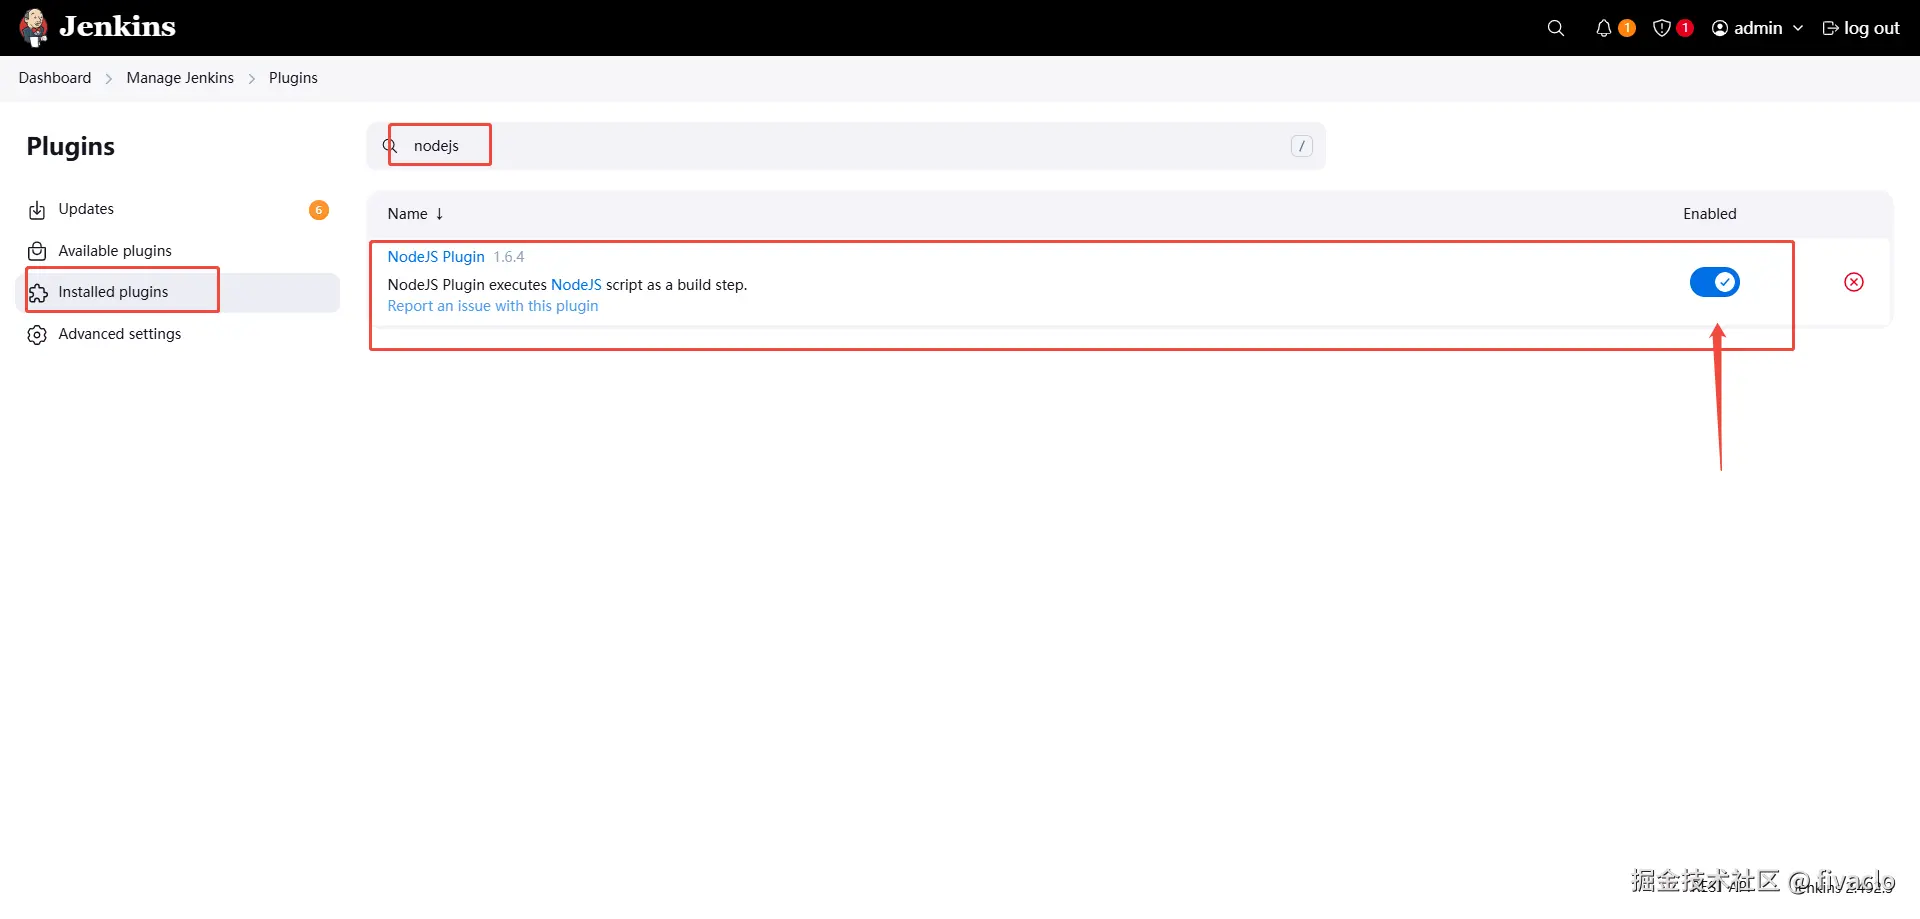The width and height of the screenshot is (1920, 919).
Task: Click the Available plugins bag icon
Action: (x=37, y=251)
